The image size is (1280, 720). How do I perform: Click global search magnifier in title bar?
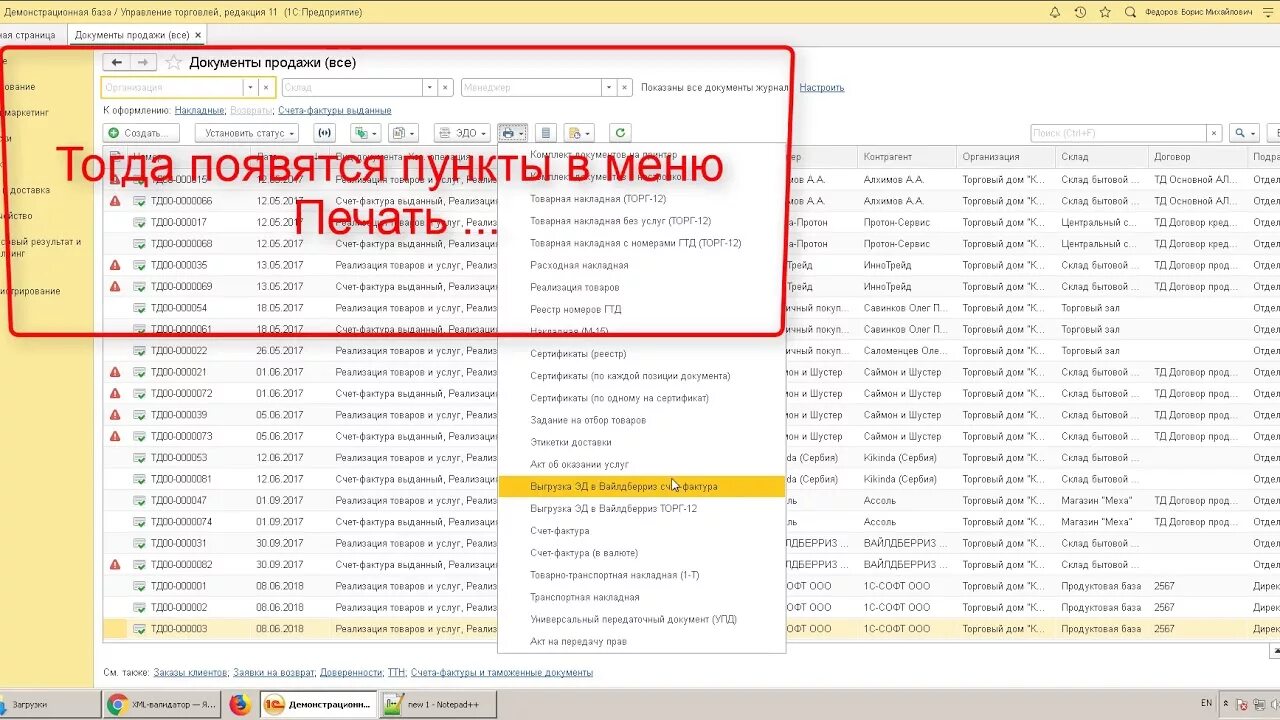(1130, 12)
